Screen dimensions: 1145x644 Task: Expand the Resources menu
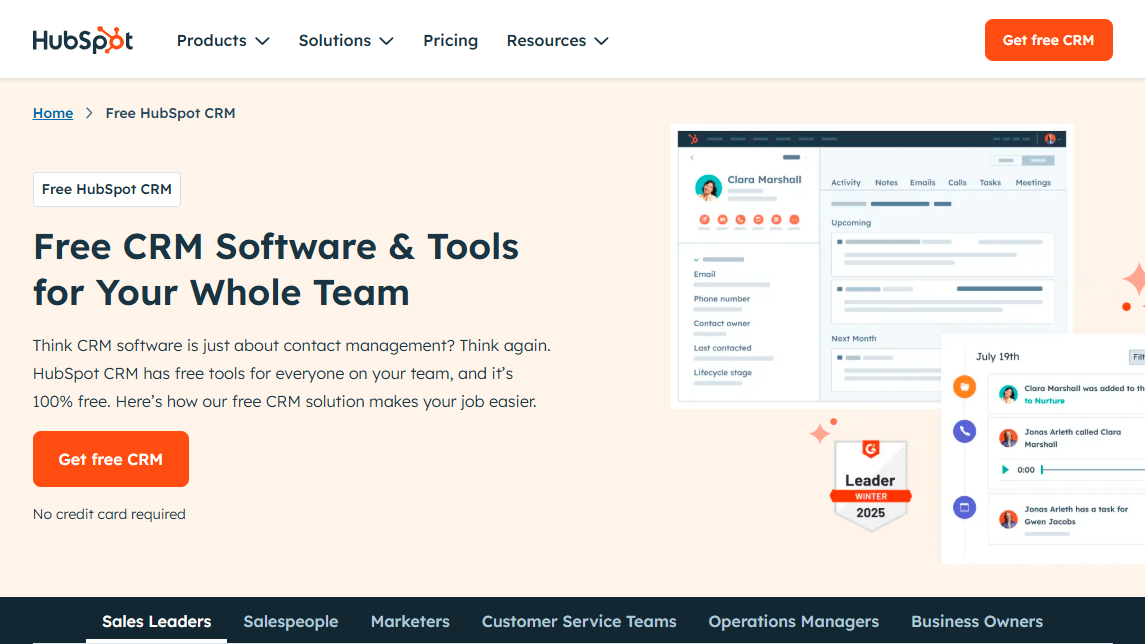pyautogui.click(x=557, y=41)
